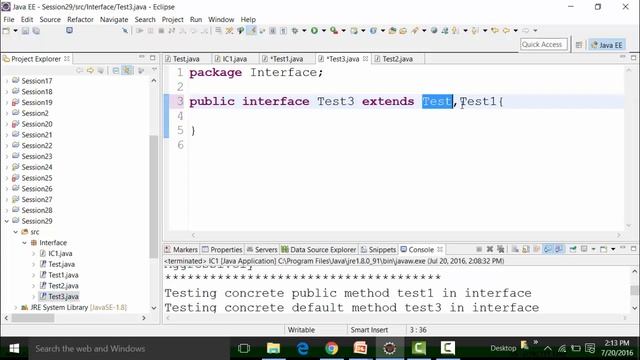Open the Navigate menu
Image resolution: width=640 pixels, height=360 pixels.
coord(114,20)
